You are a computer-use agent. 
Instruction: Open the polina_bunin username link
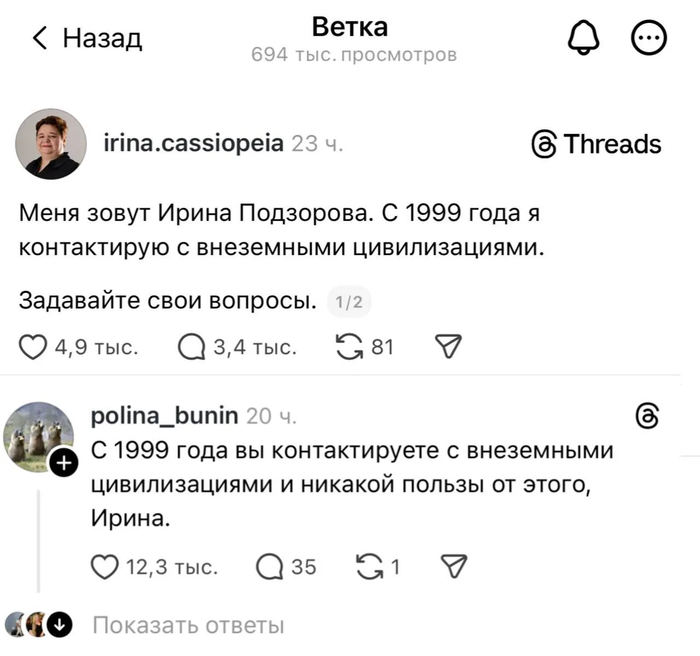(x=164, y=415)
